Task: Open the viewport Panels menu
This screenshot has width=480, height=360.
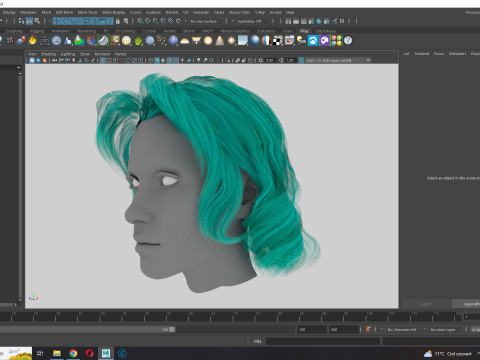Action: [x=121, y=54]
